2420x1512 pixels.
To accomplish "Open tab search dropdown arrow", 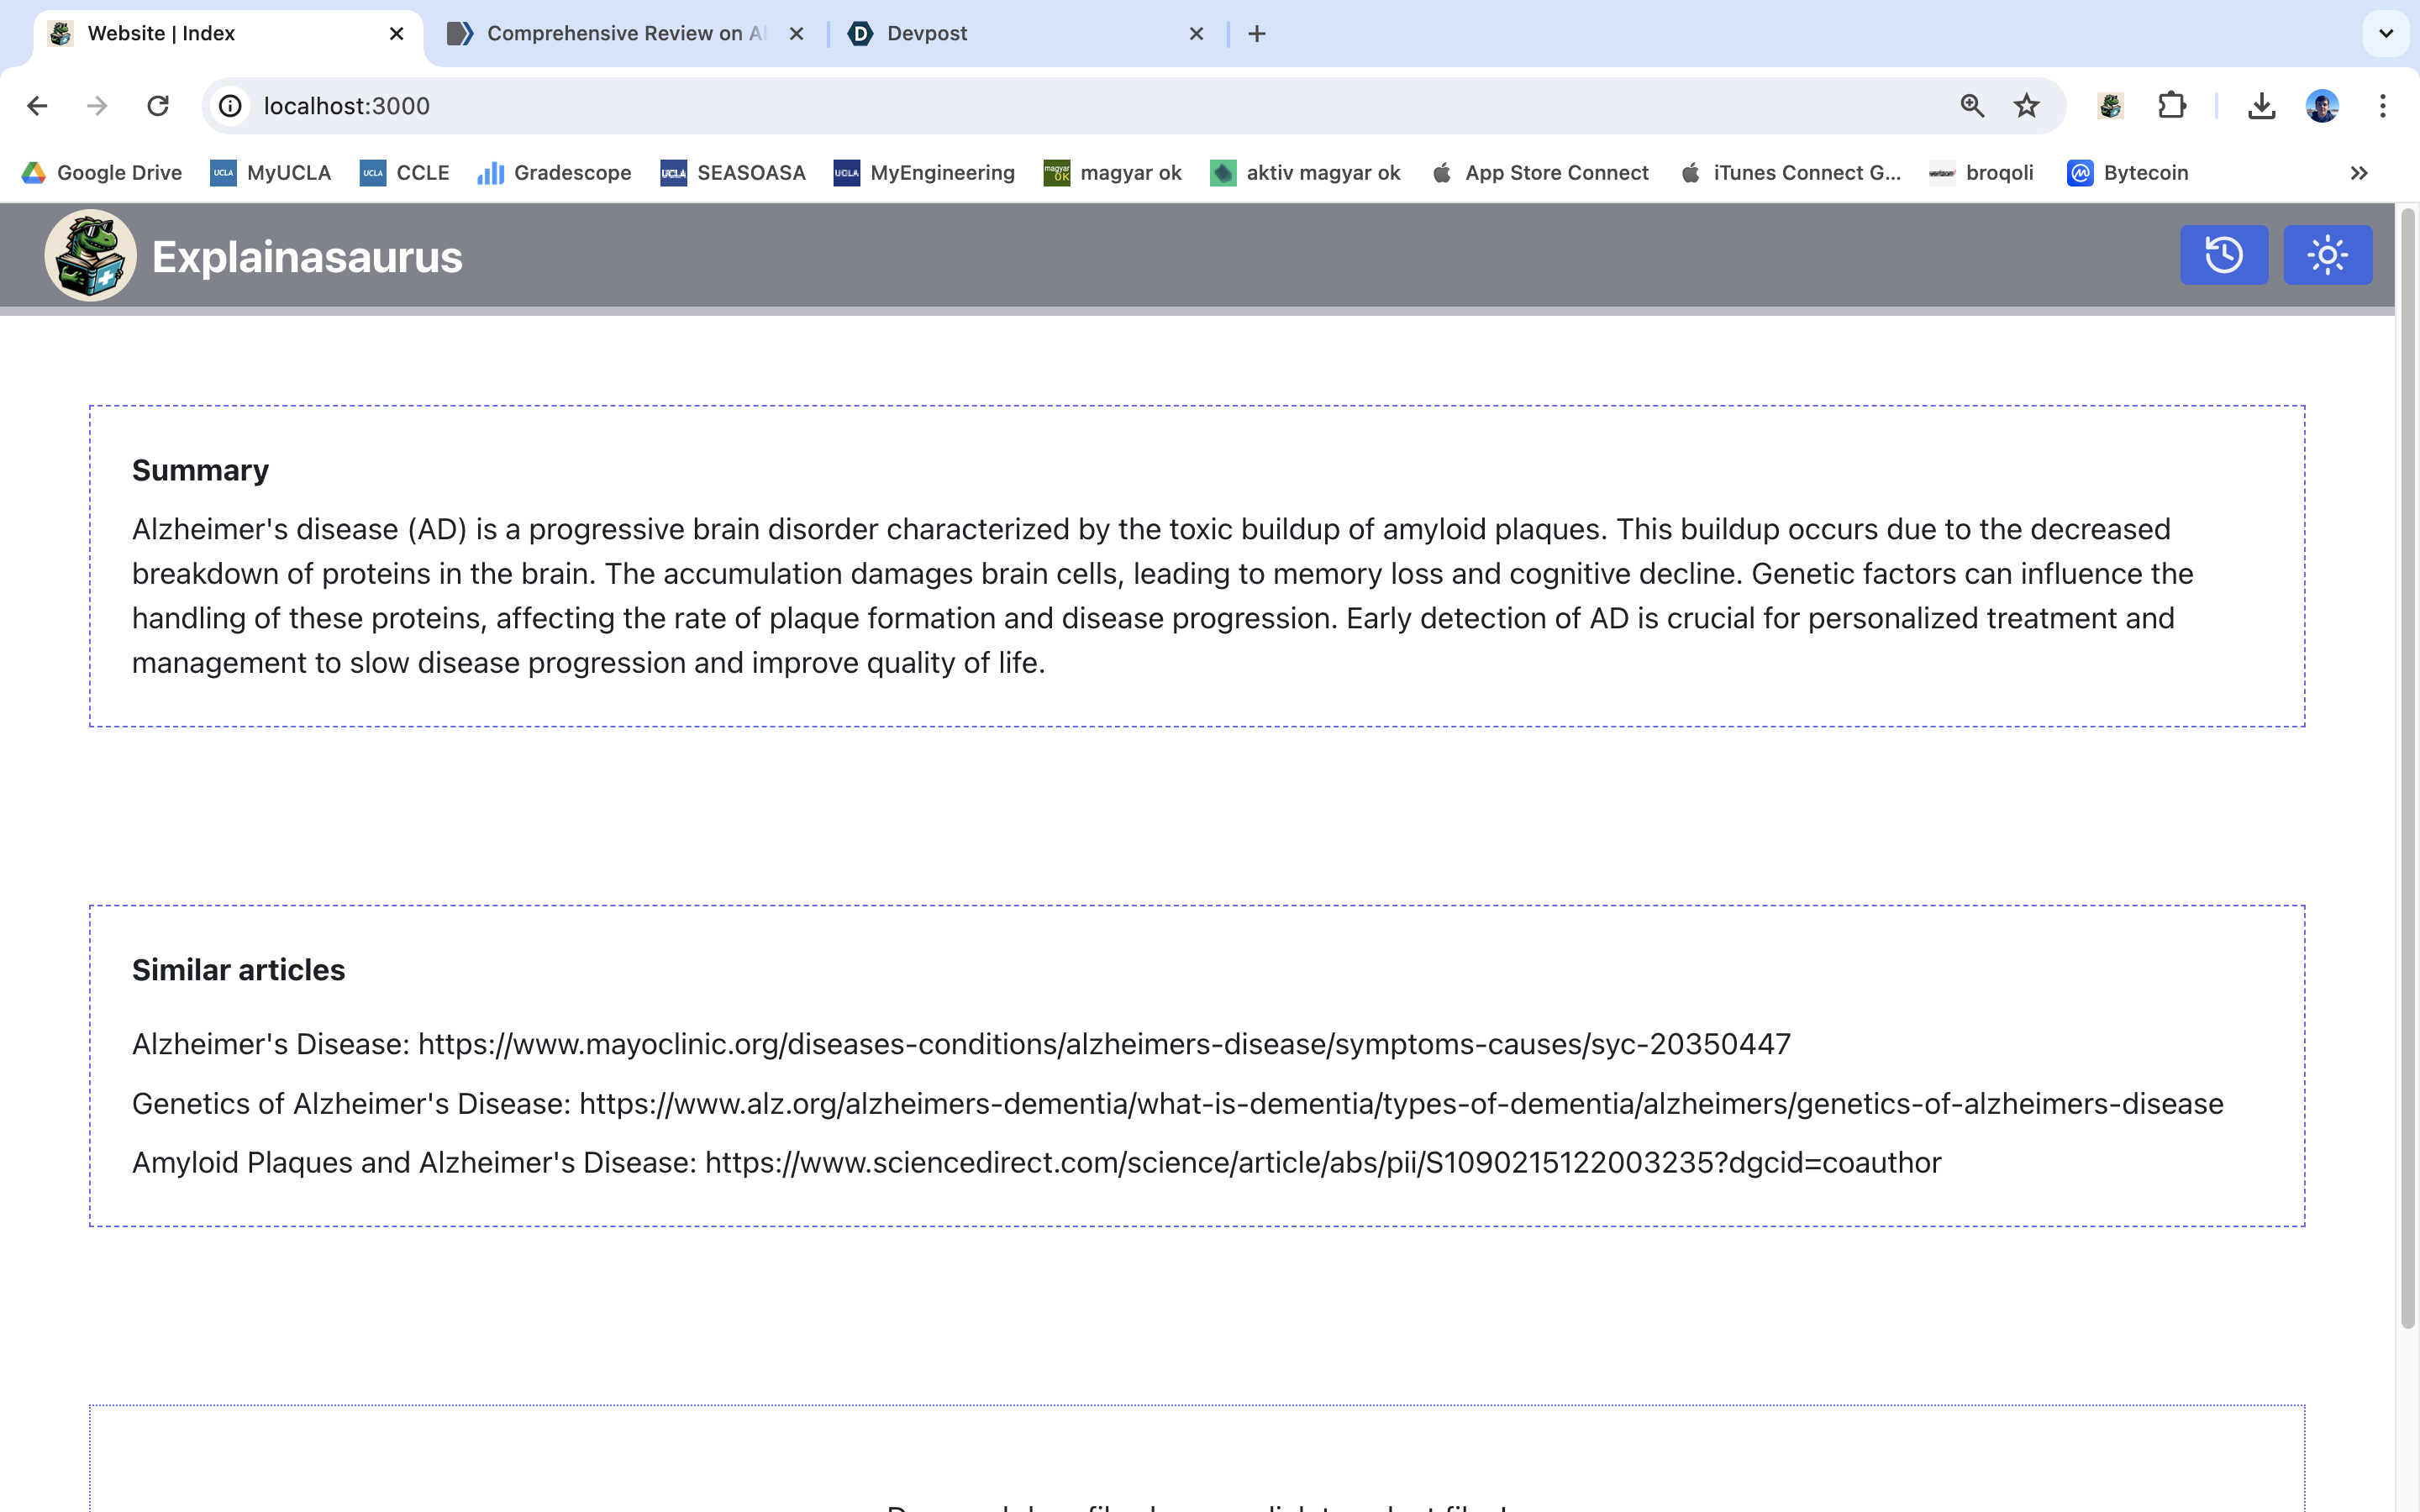I will [2385, 34].
